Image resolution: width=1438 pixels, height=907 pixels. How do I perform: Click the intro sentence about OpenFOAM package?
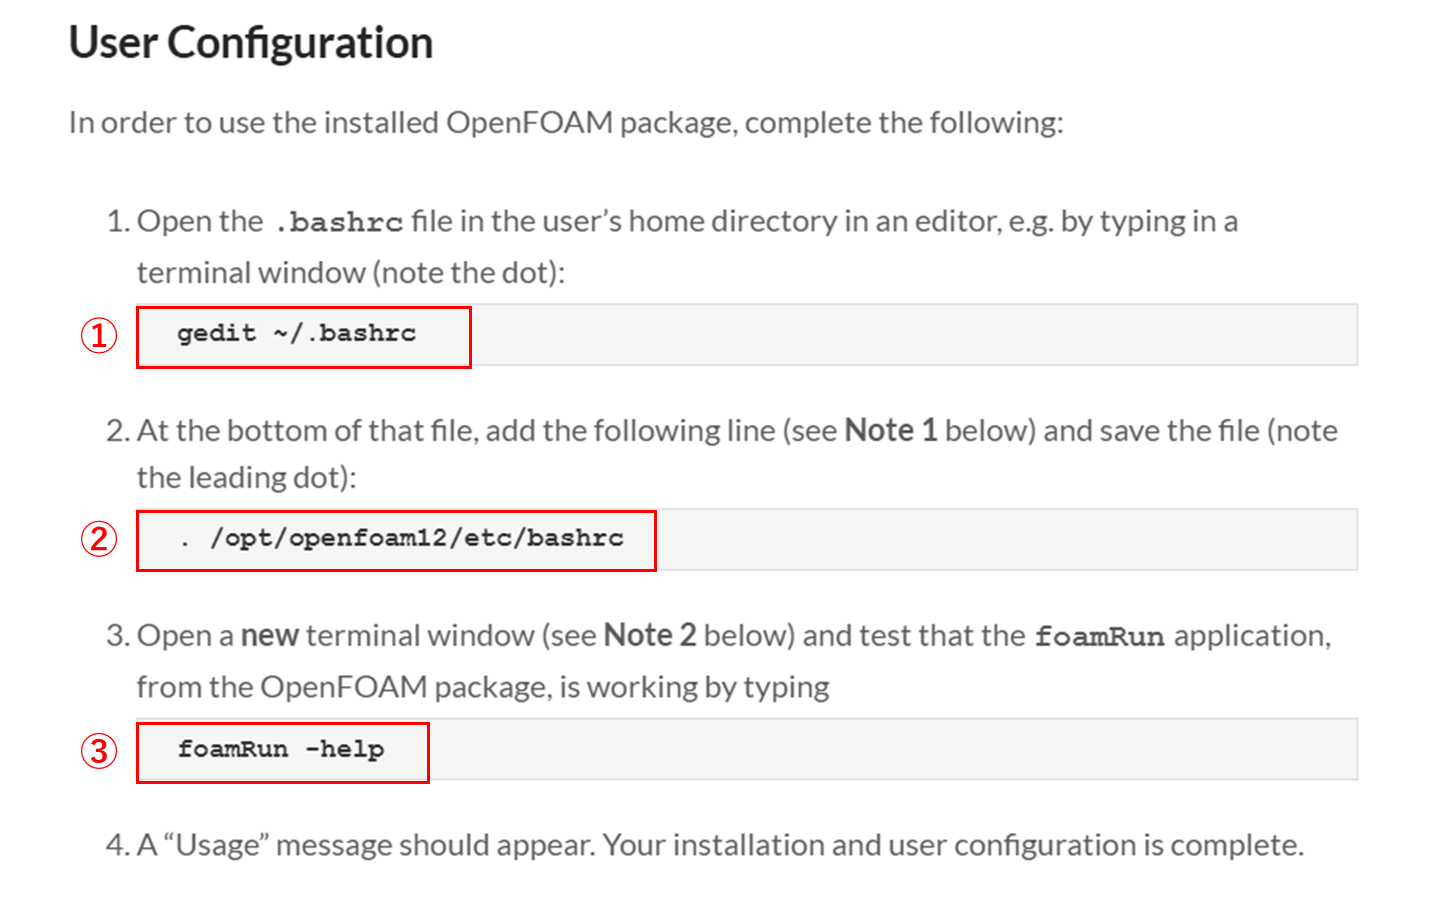(x=565, y=123)
